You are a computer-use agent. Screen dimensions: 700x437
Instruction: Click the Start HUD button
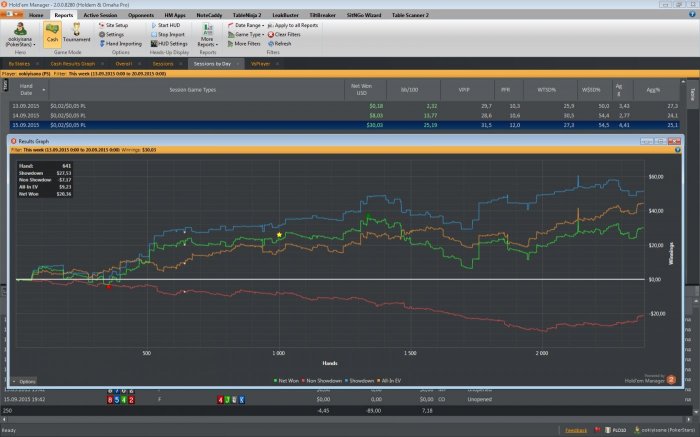tap(168, 25)
